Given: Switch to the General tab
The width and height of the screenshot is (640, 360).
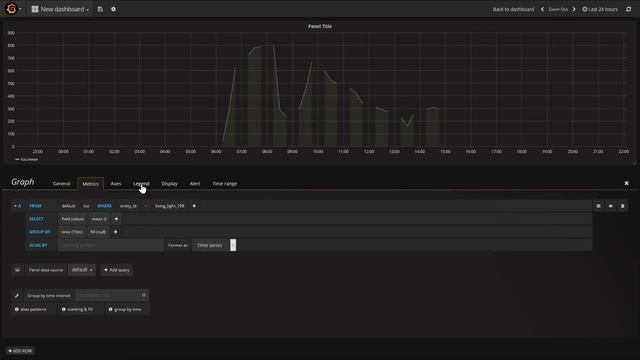Looking at the screenshot, I should click(61, 184).
